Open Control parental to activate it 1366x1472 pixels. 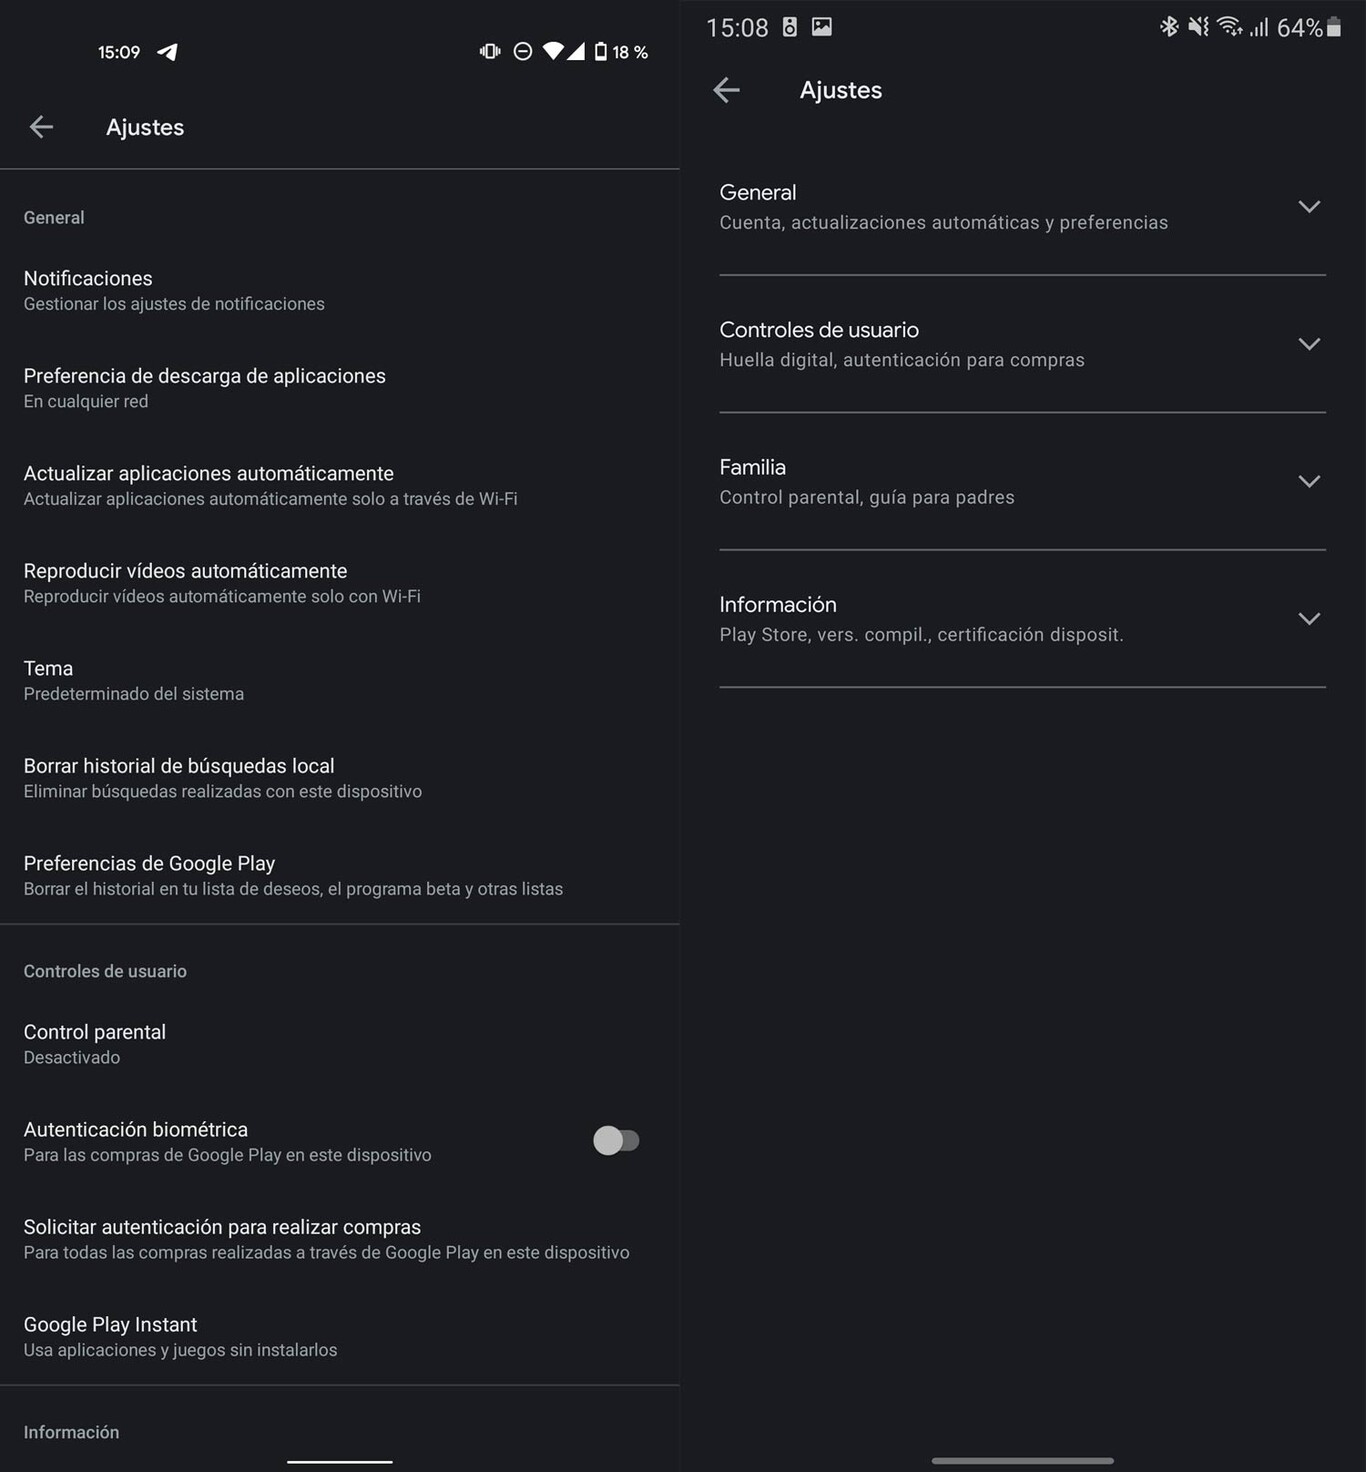95,1042
